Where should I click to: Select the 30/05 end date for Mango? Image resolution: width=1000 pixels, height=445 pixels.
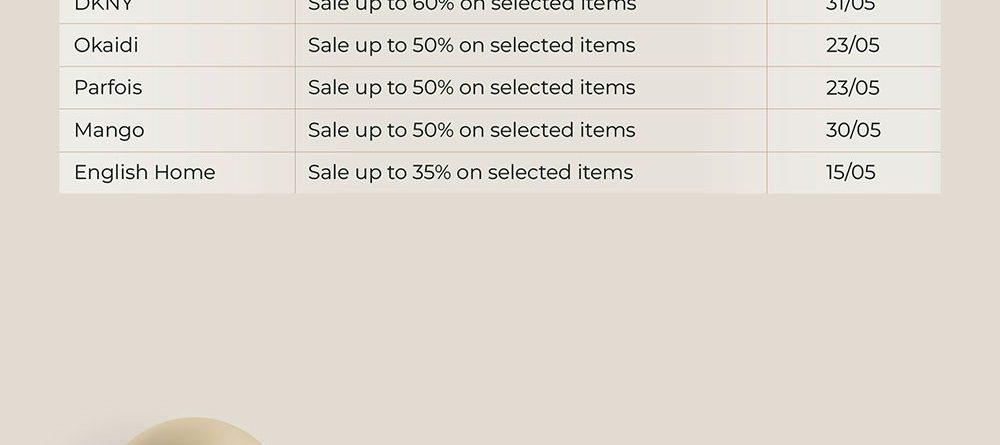853,130
